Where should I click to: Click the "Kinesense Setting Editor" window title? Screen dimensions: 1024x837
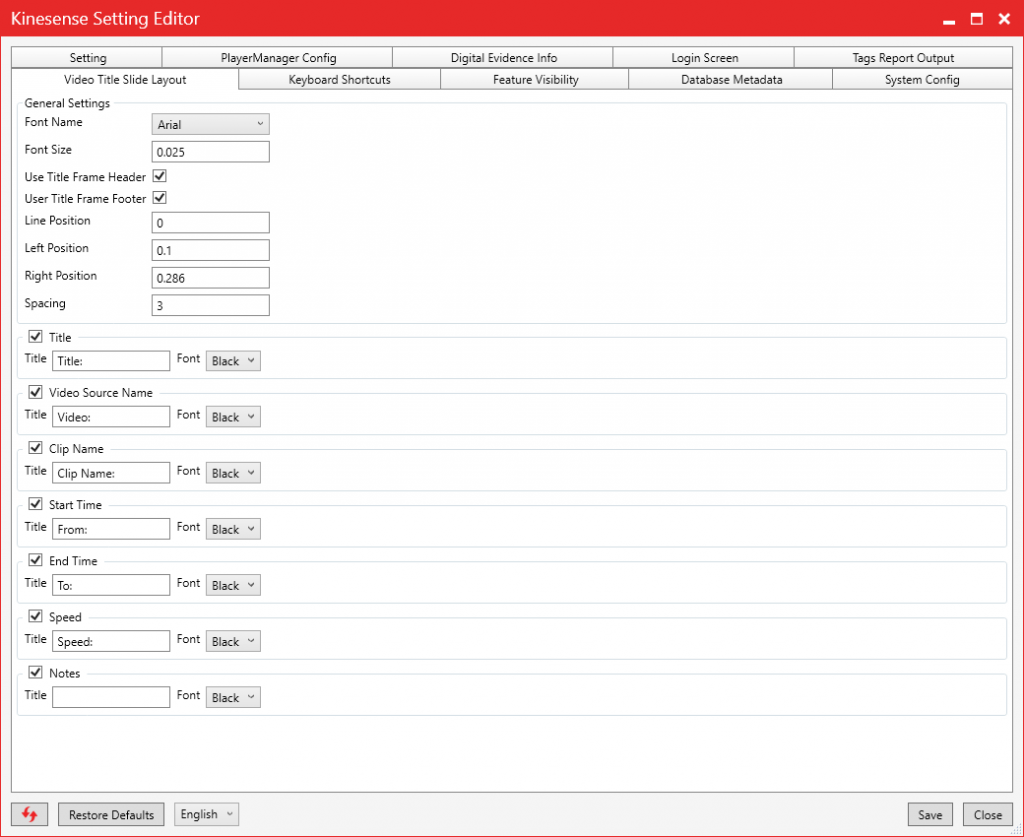pos(105,18)
